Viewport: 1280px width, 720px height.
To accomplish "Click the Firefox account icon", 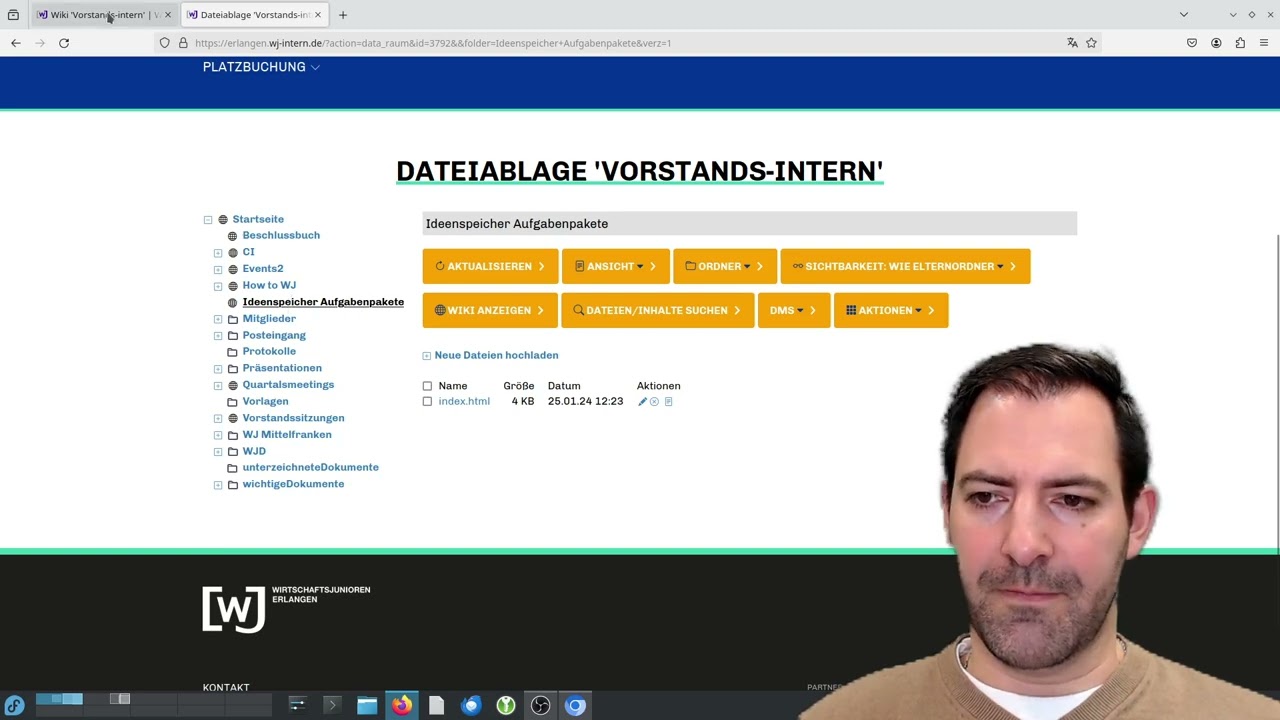I will tap(1216, 43).
